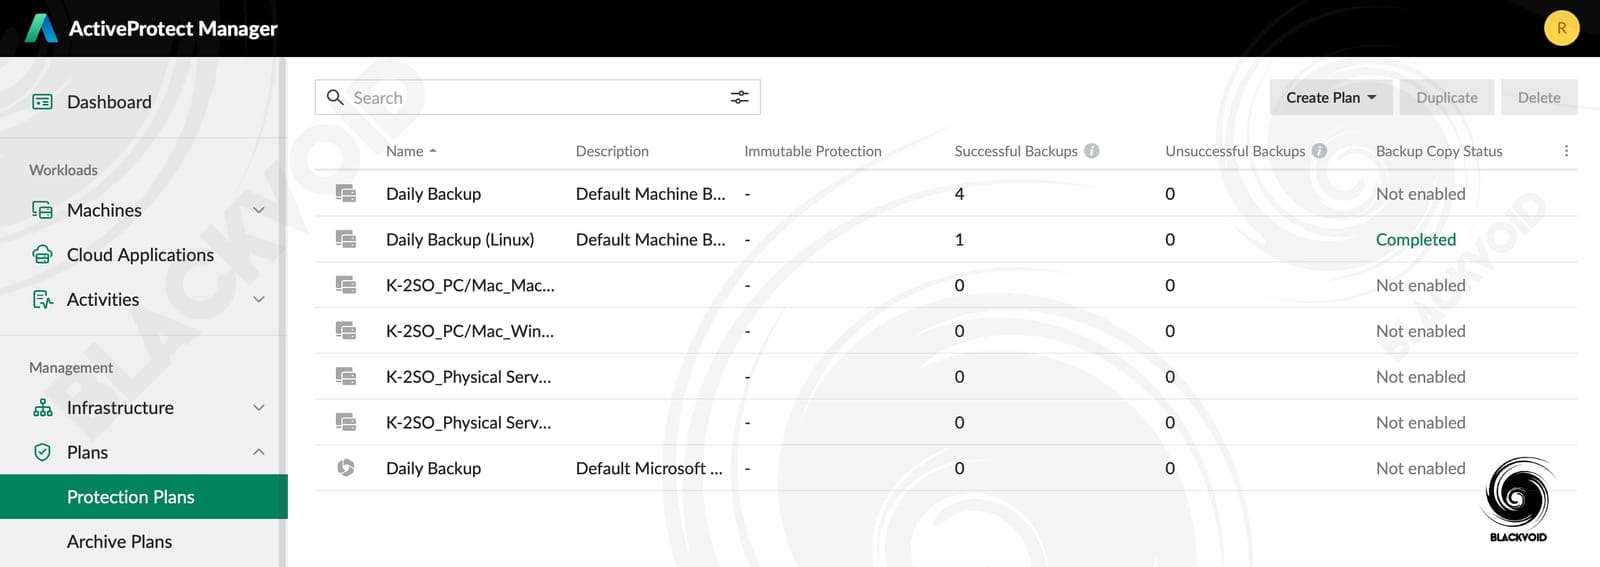
Task: Open the column options kebab menu
Action: pyautogui.click(x=1566, y=151)
